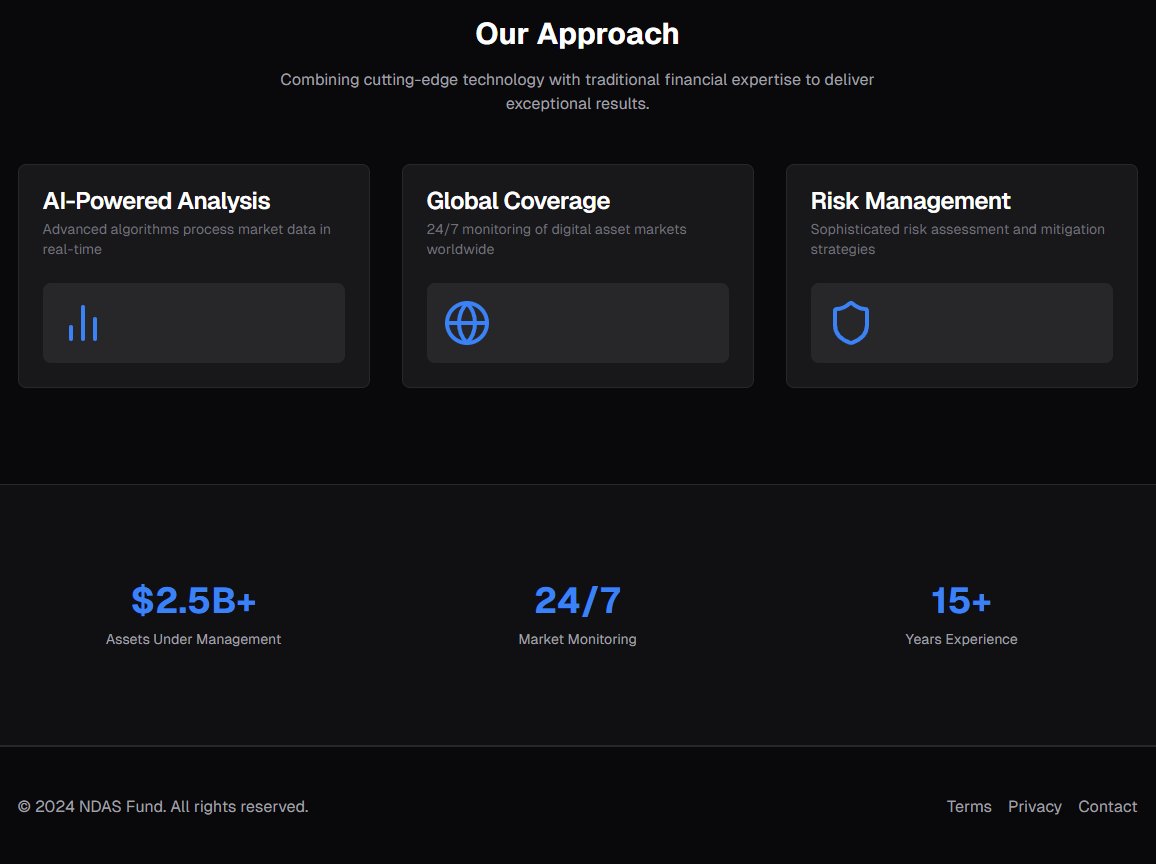The width and height of the screenshot is (1156, 864).
Task: Select the Global Coverage heading
Action: pyautogui.click(x=518, y=200)
